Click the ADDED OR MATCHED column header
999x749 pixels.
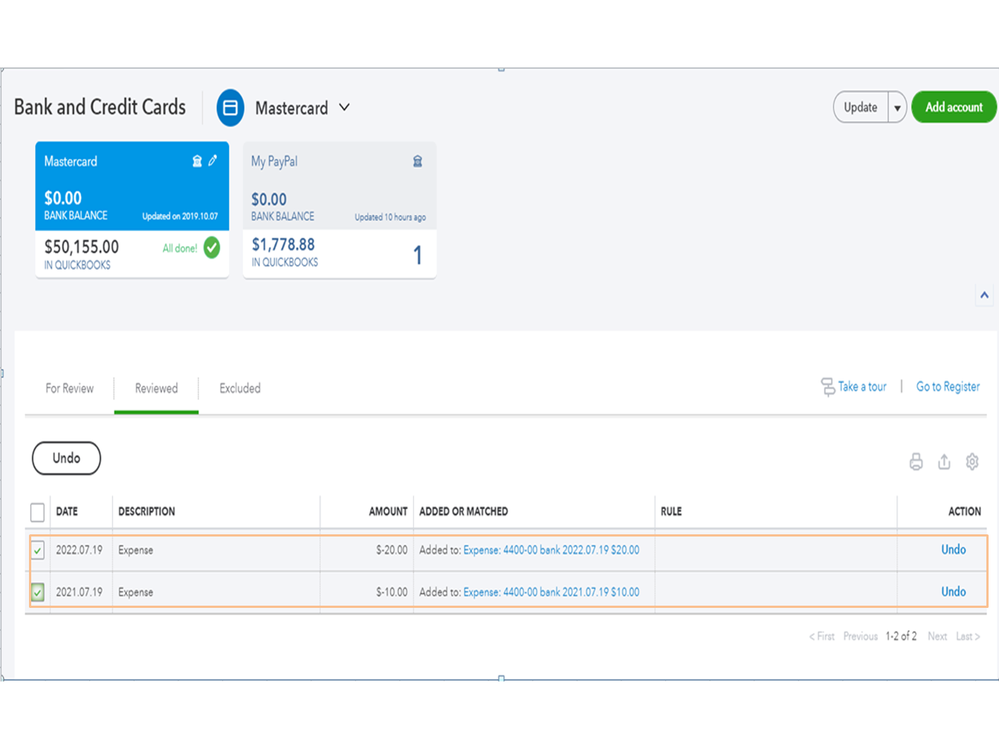point(463,511)
